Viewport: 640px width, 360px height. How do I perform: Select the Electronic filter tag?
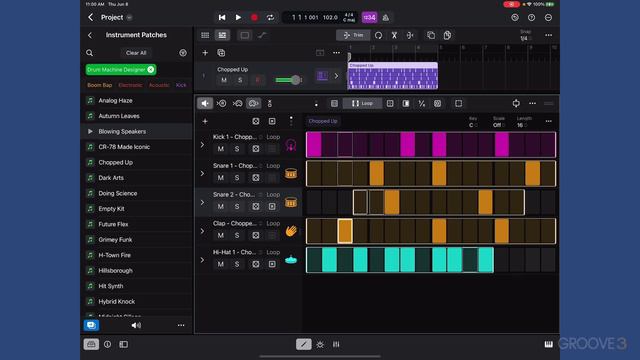coord(130,85)
